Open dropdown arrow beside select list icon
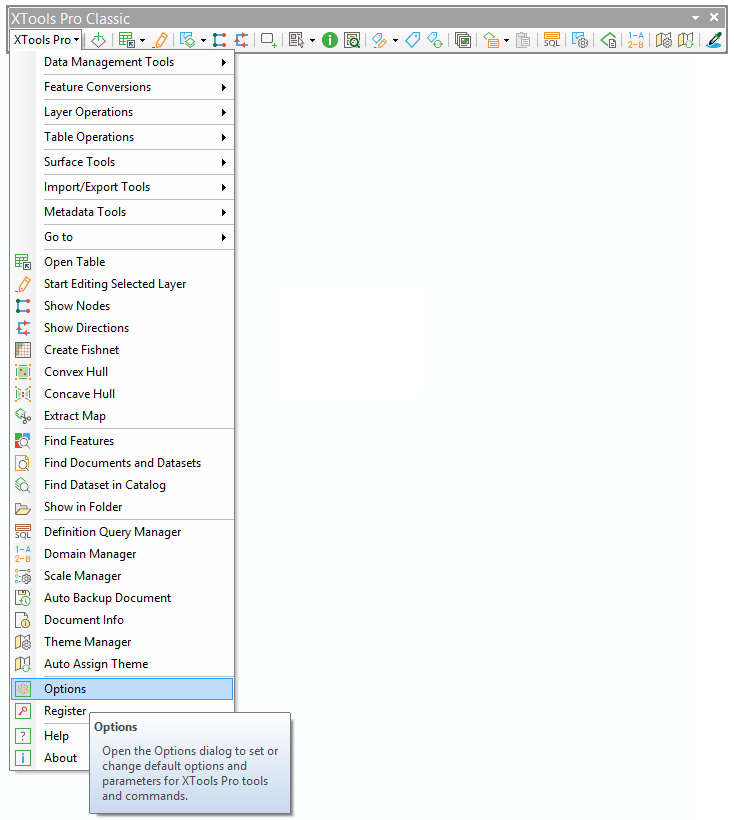 pyautogui.click(x=312, y=40)
